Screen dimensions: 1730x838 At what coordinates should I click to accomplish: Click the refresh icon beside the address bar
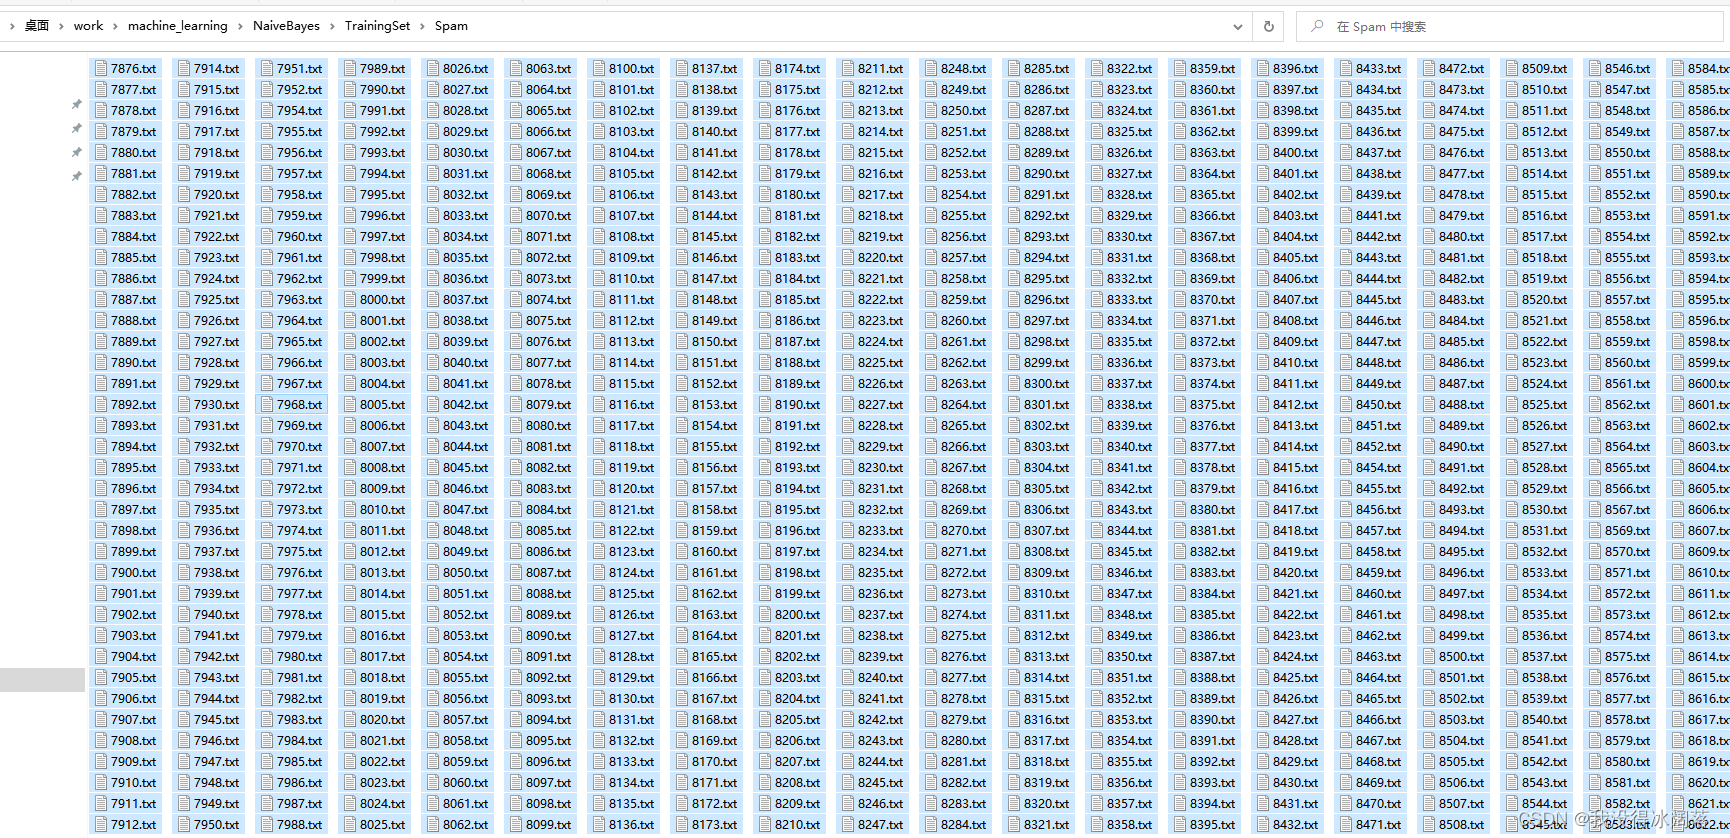(x=1269, y=27)
